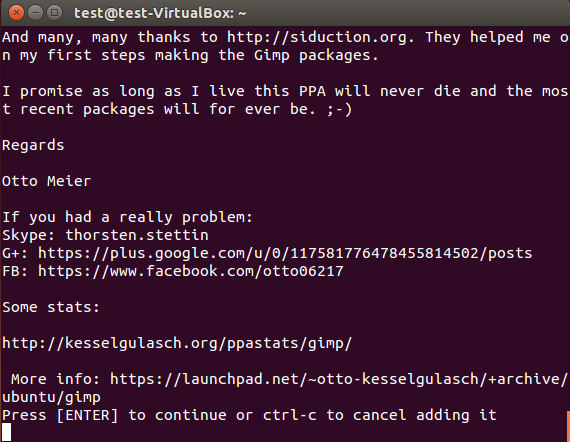Minimize the terminal window
Image resolution: width=570 pixels, height=442 pixels.
click(35, 13)
